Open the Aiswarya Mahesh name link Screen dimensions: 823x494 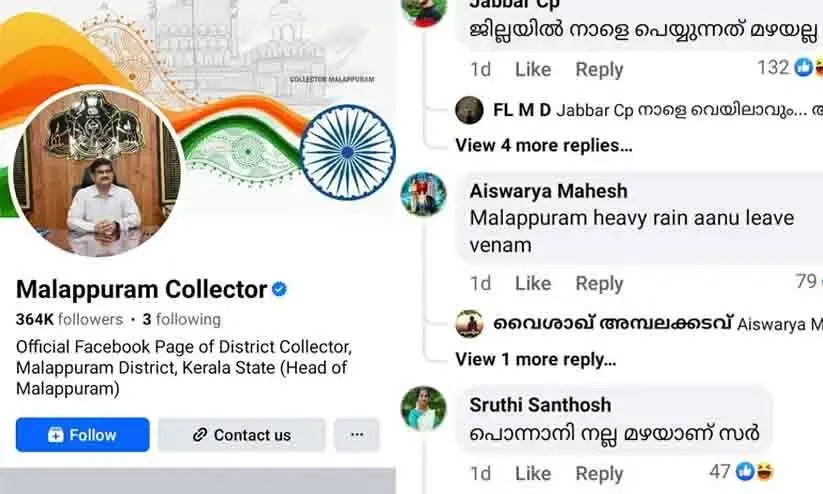pos(548,191)
